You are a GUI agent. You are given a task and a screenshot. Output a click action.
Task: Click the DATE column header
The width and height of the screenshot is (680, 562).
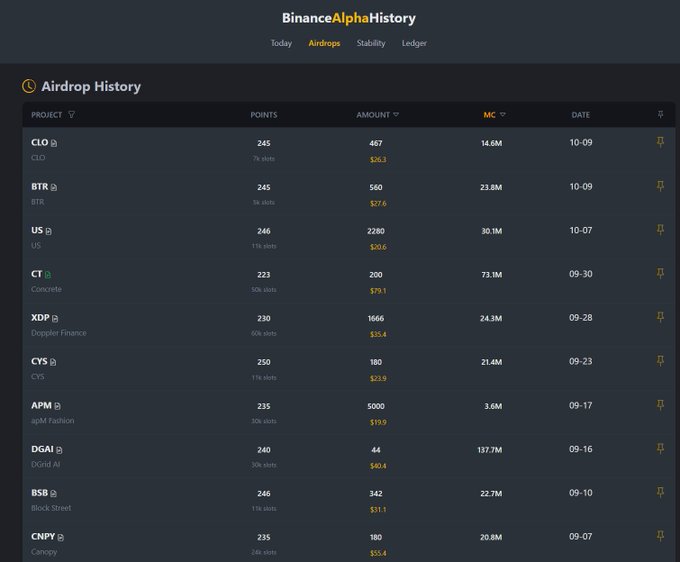pos(581,115)
